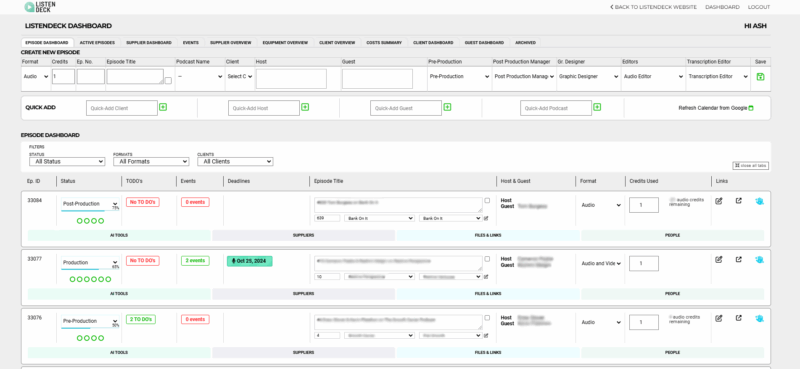This screenshot has width=800, height=369.
Task: Click the 2 TO DO's badge in episode 33076
Action: pos(141,319)
